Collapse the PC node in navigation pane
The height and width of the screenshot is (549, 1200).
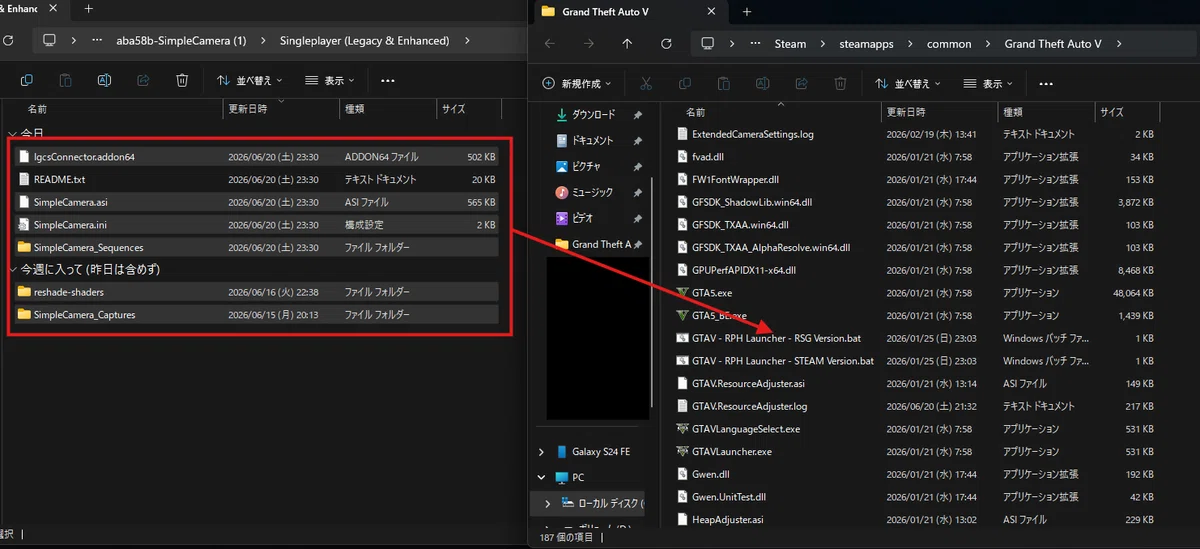click(x=543, y=478)
